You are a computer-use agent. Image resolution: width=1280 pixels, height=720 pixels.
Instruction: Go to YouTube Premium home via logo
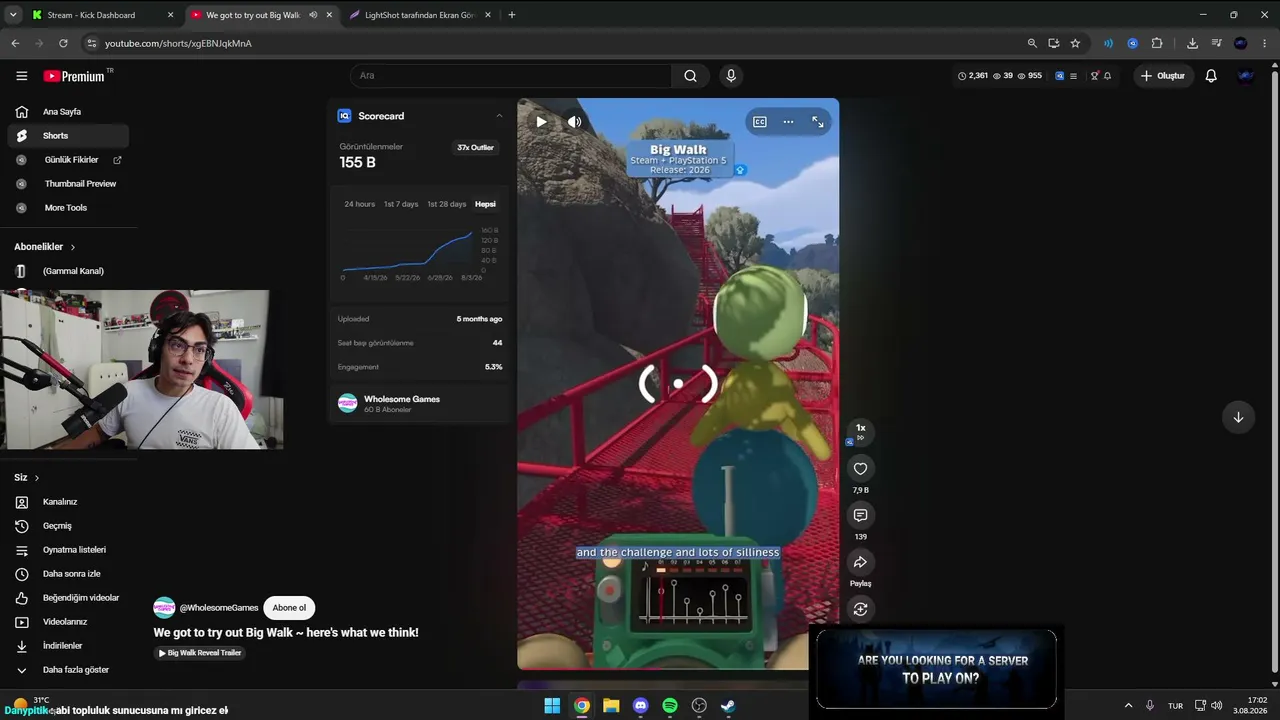74,76
